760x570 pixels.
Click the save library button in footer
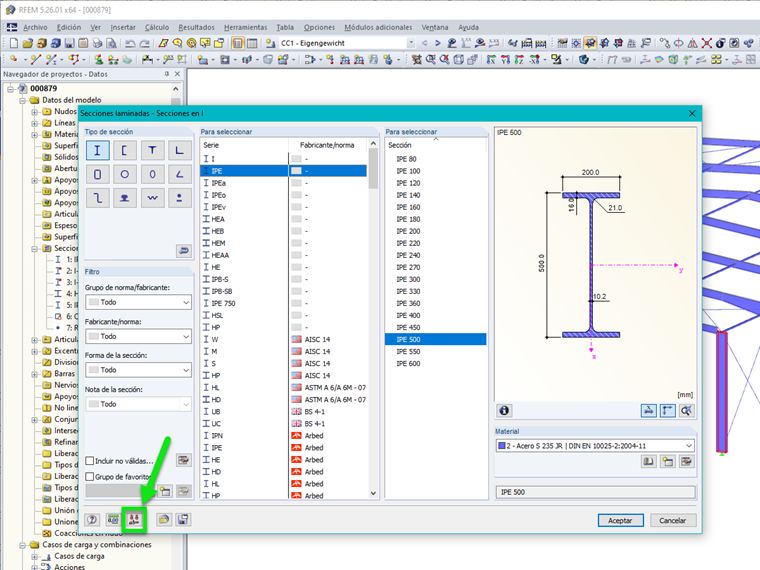pyautogui.click(x=183, y=520)
